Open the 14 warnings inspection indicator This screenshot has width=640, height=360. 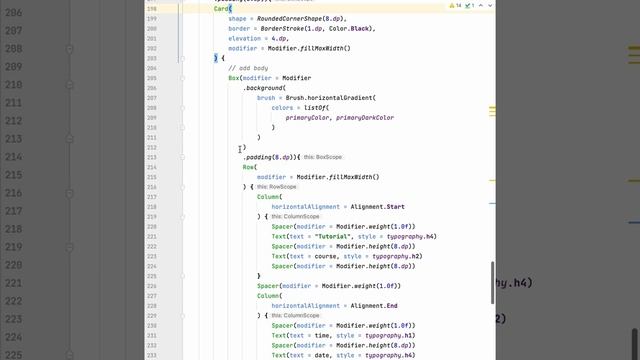pos(455,6)
